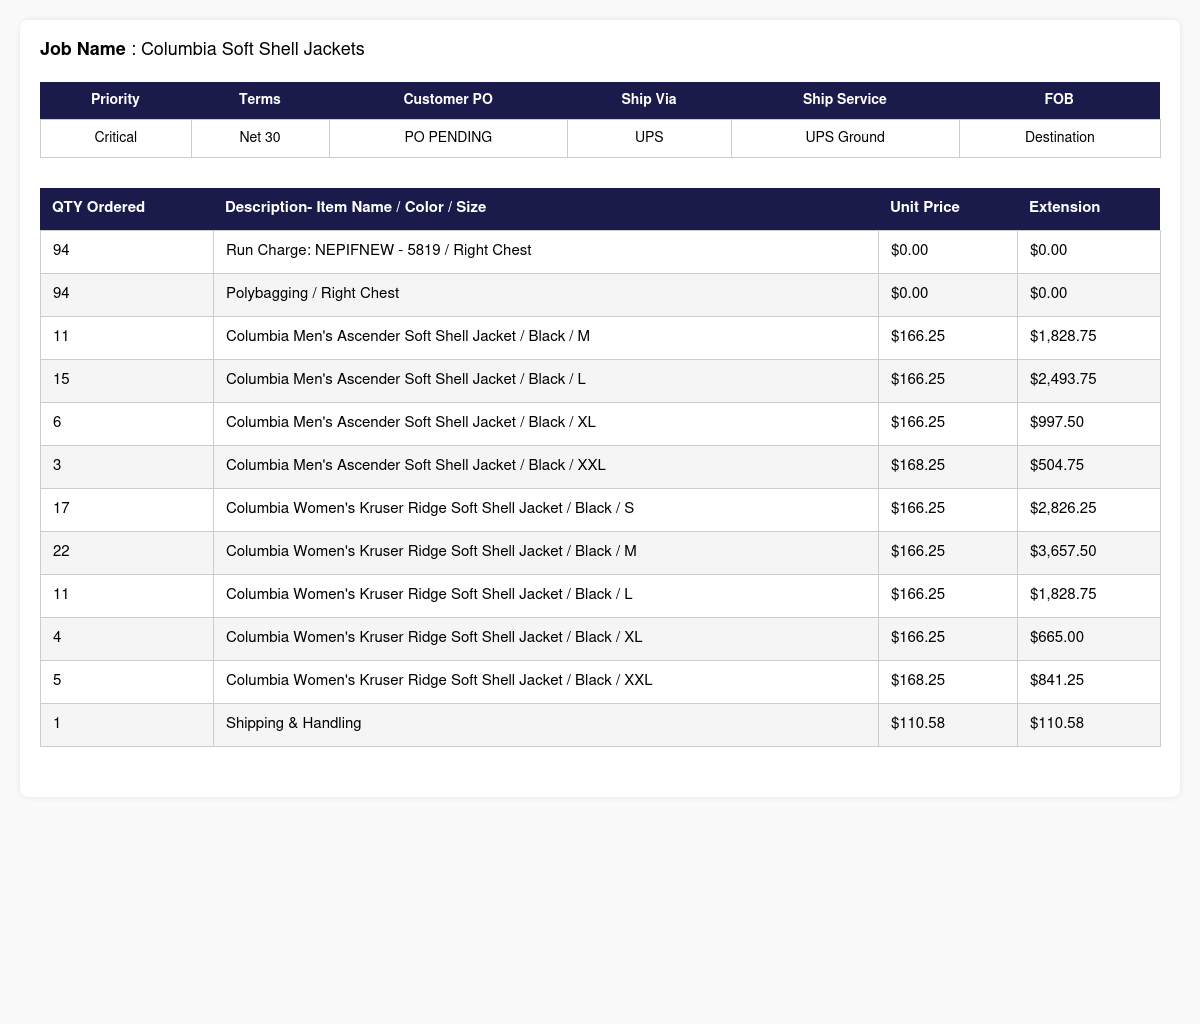Click the UPS Ground service cell

click(x=845, y=137)
